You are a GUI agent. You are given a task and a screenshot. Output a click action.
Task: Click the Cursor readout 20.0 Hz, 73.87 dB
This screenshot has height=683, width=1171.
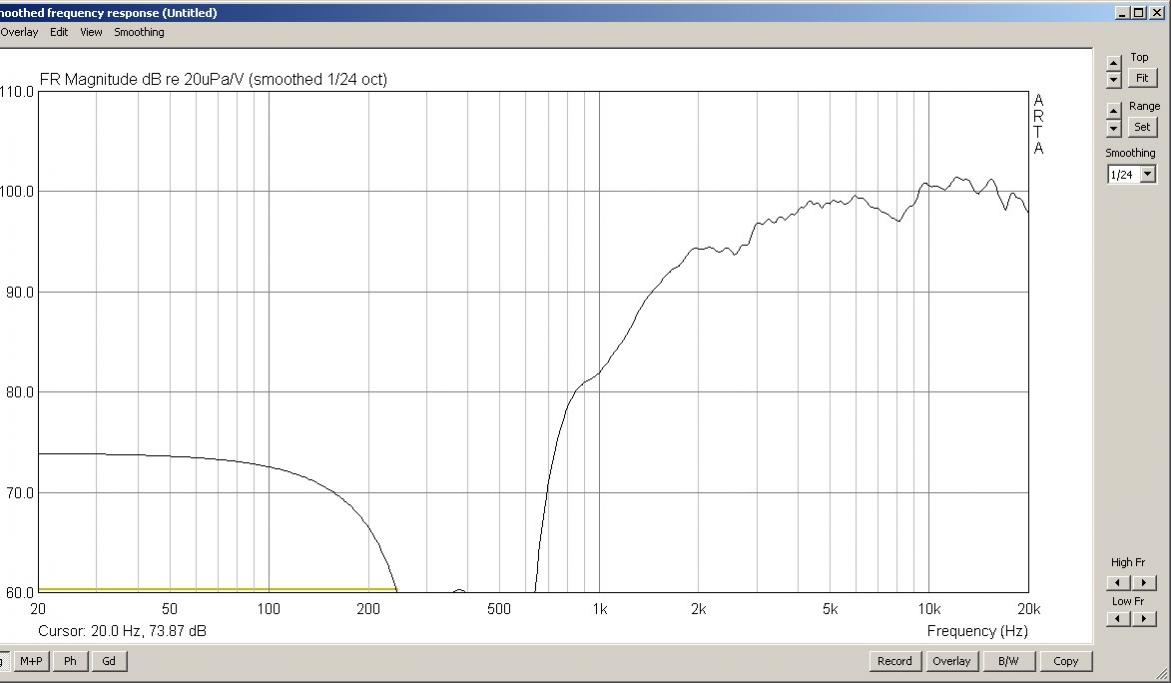122,631
